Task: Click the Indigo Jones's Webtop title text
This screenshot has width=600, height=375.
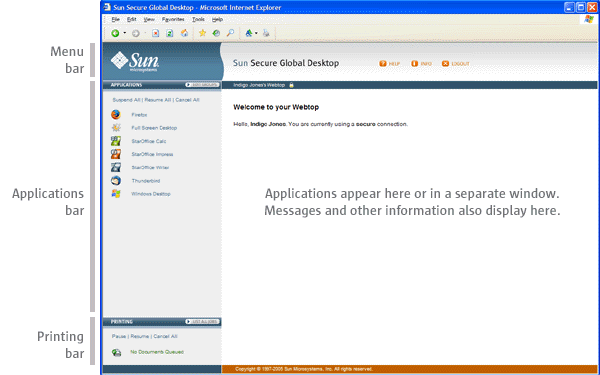Action: tap(259, 85)
